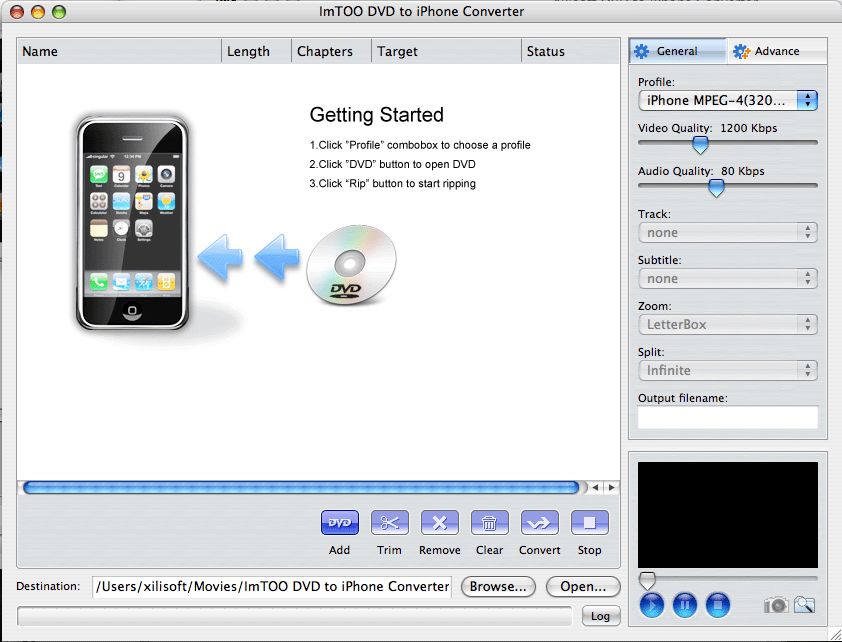842x642 pixels.
Task: Open the snapshot folder magnifier icon
Action: pyautogui.click(x=804, y=605)
